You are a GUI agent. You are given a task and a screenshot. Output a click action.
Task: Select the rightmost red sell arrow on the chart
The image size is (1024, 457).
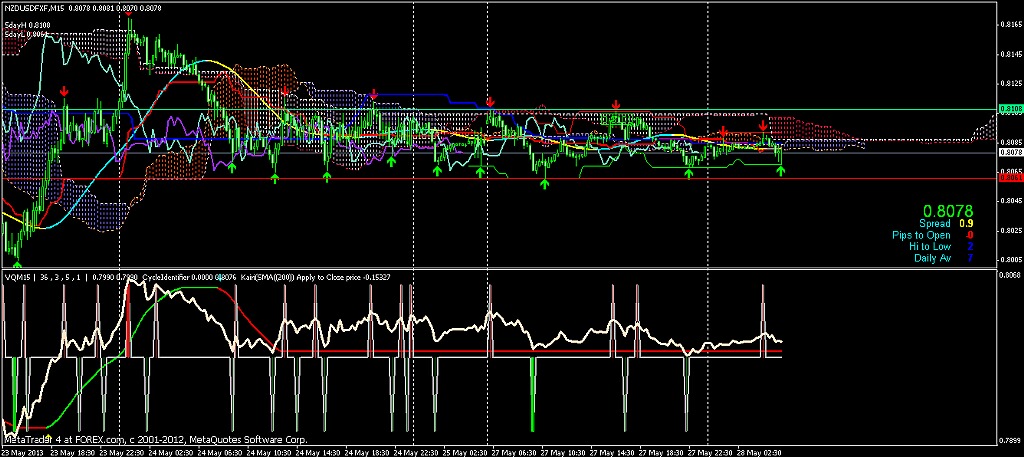(763, 126)
